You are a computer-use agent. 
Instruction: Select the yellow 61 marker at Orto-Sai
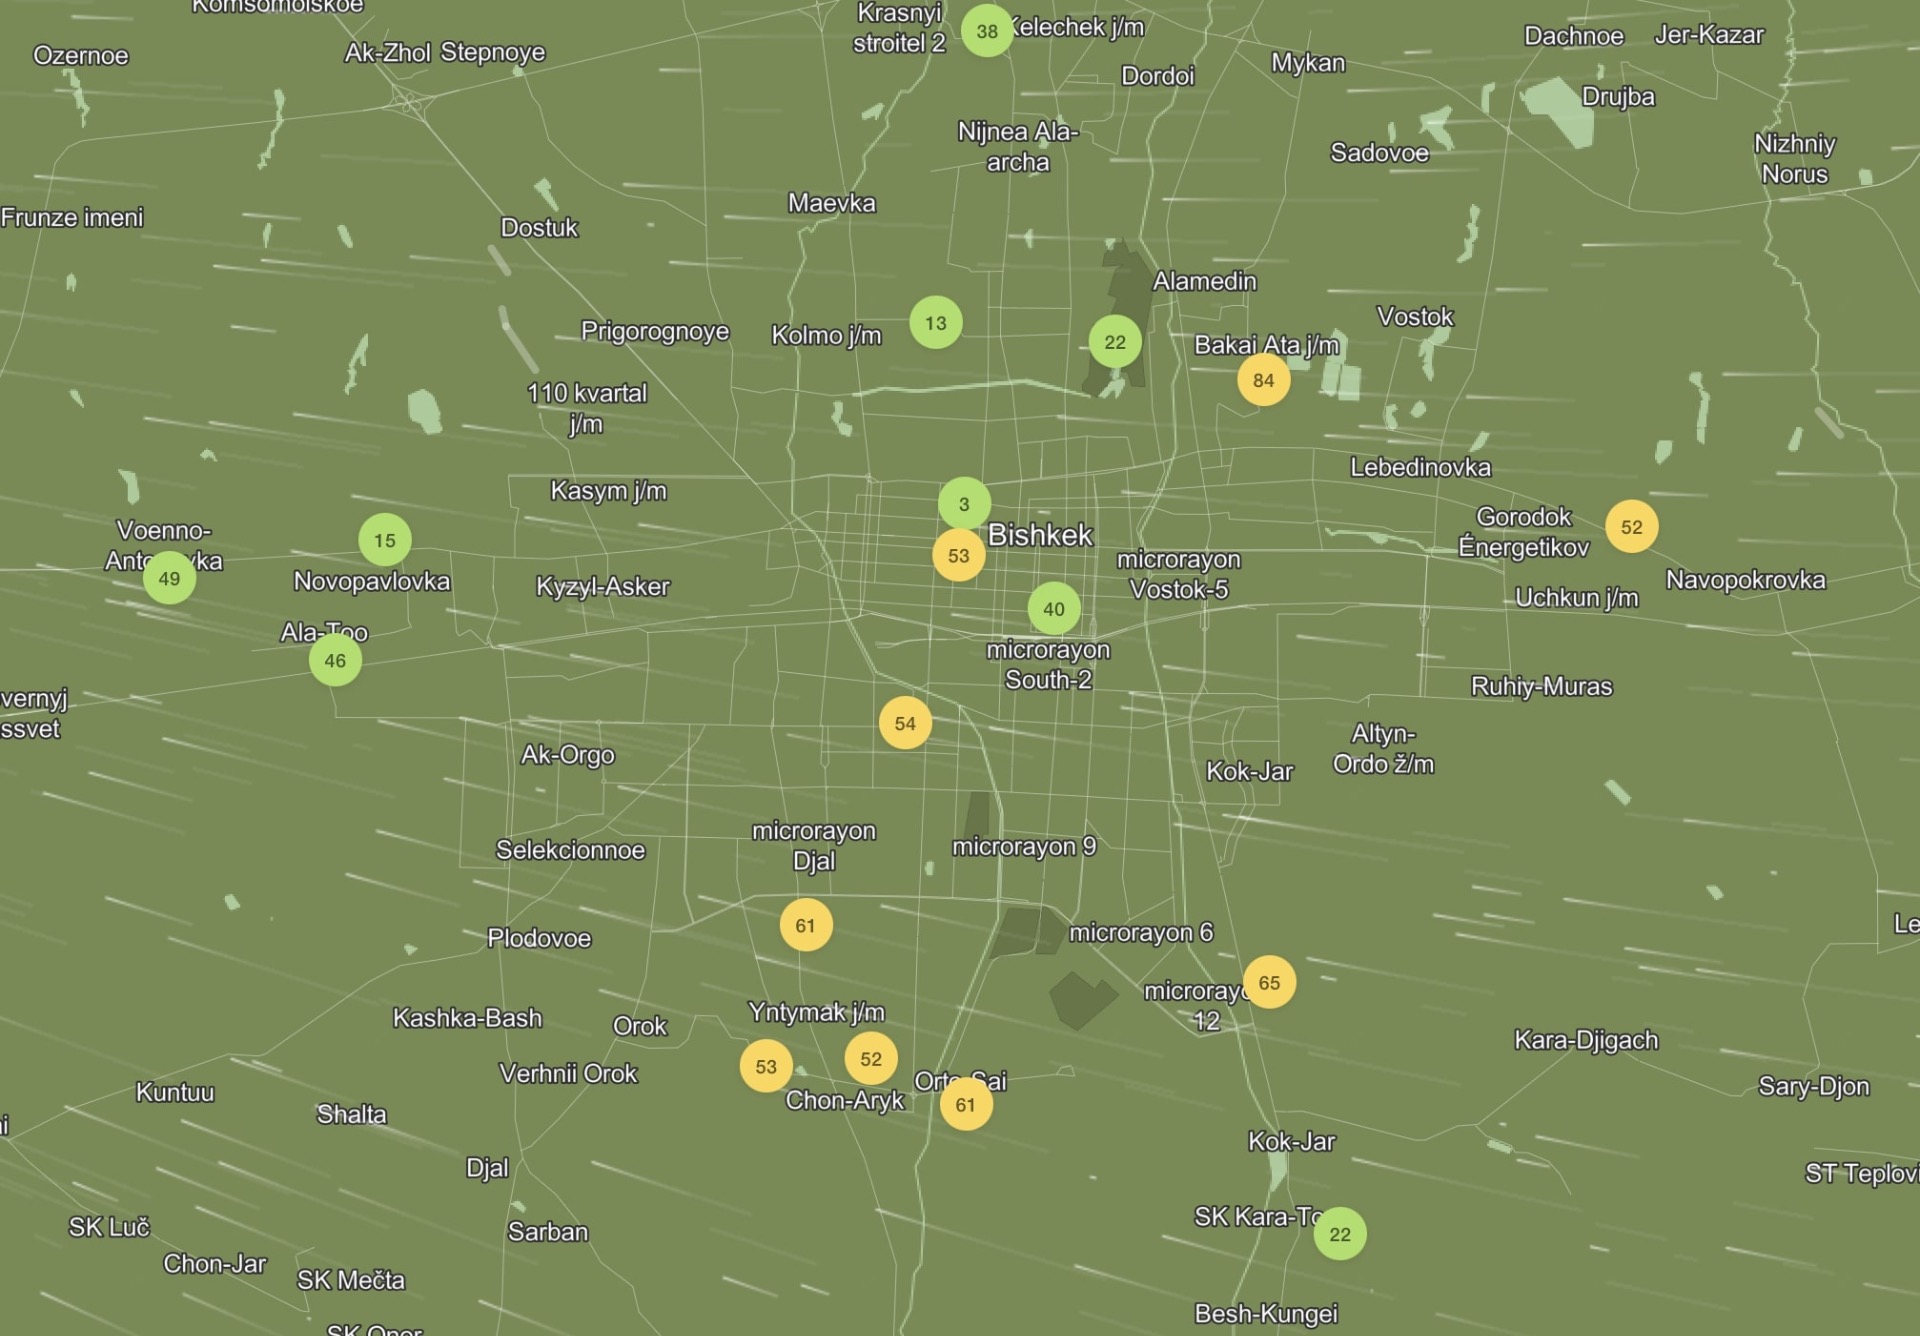click(965, 1105)
